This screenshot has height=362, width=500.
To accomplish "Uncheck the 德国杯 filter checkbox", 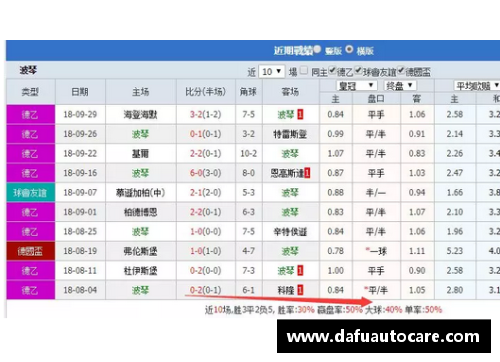I will pos(401,70).
